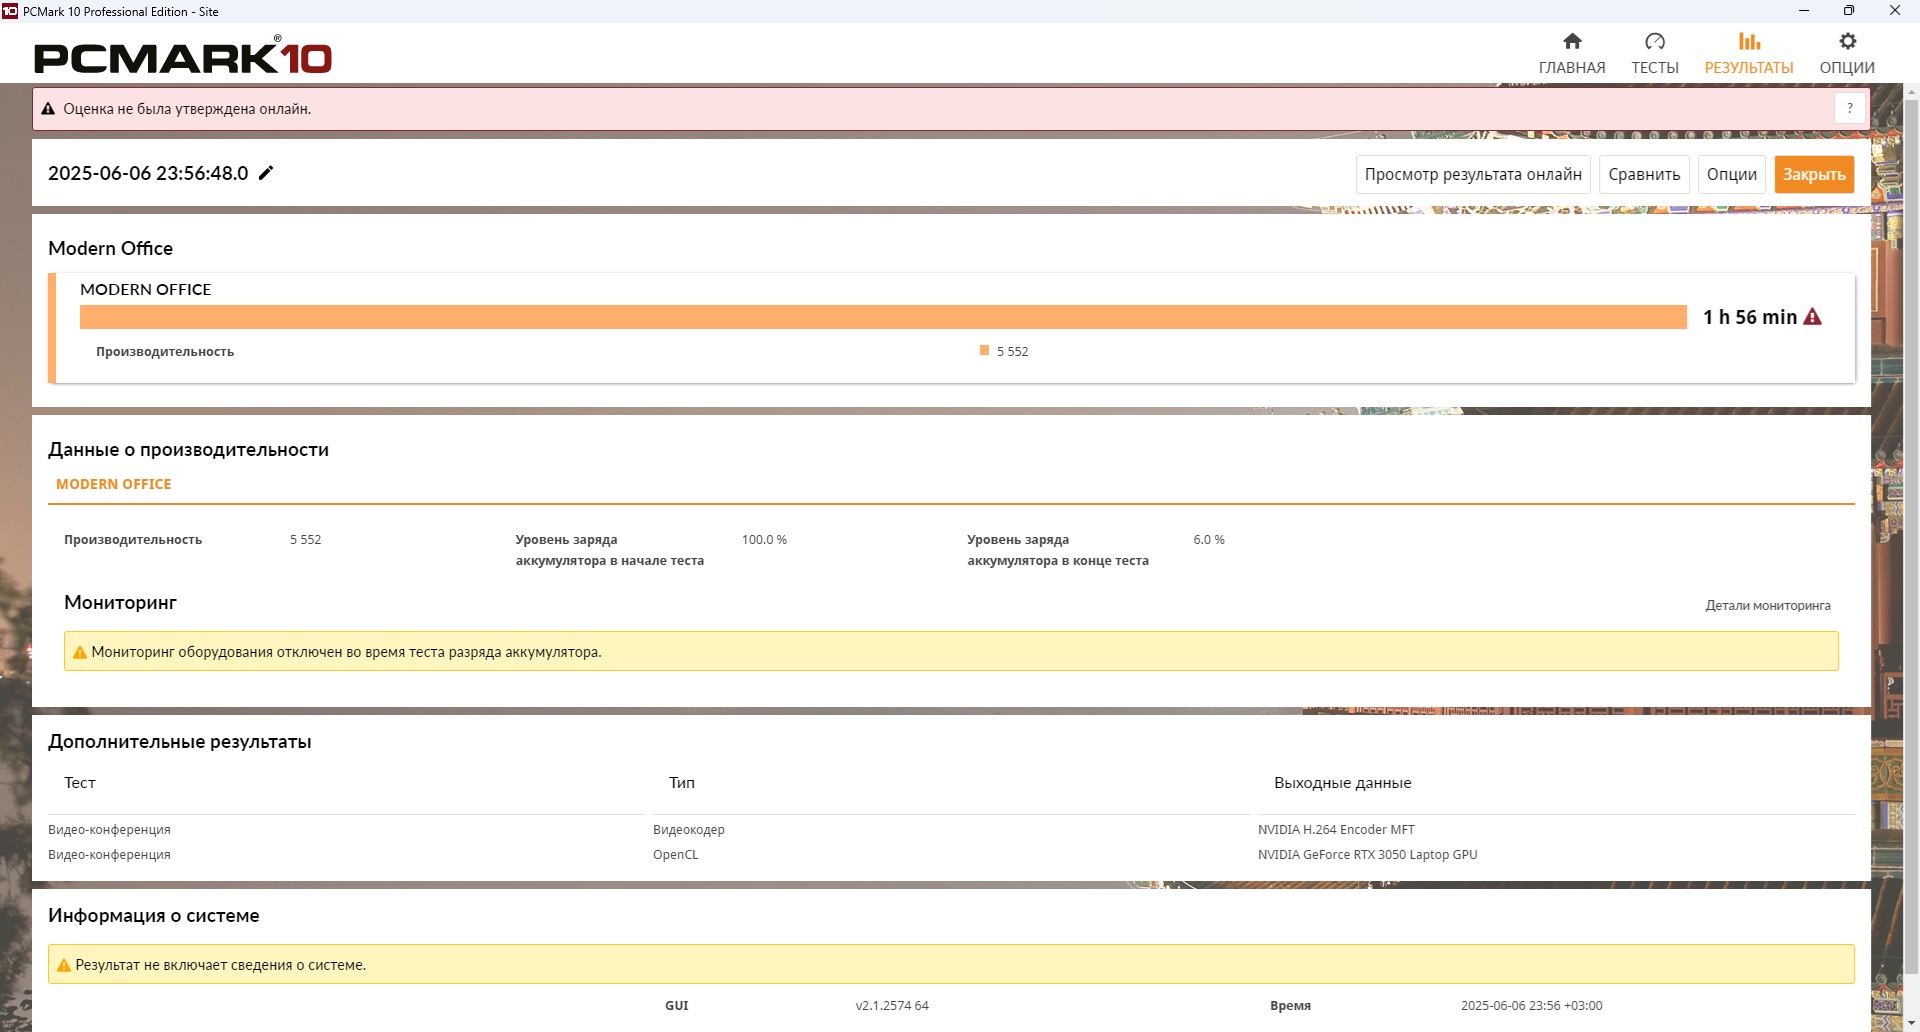Image resolution: width=1920 pixels, height=1032 pixels.
Task: Click the red warning triangle next to 1 h 56 min
Action: coord(1812,317)
